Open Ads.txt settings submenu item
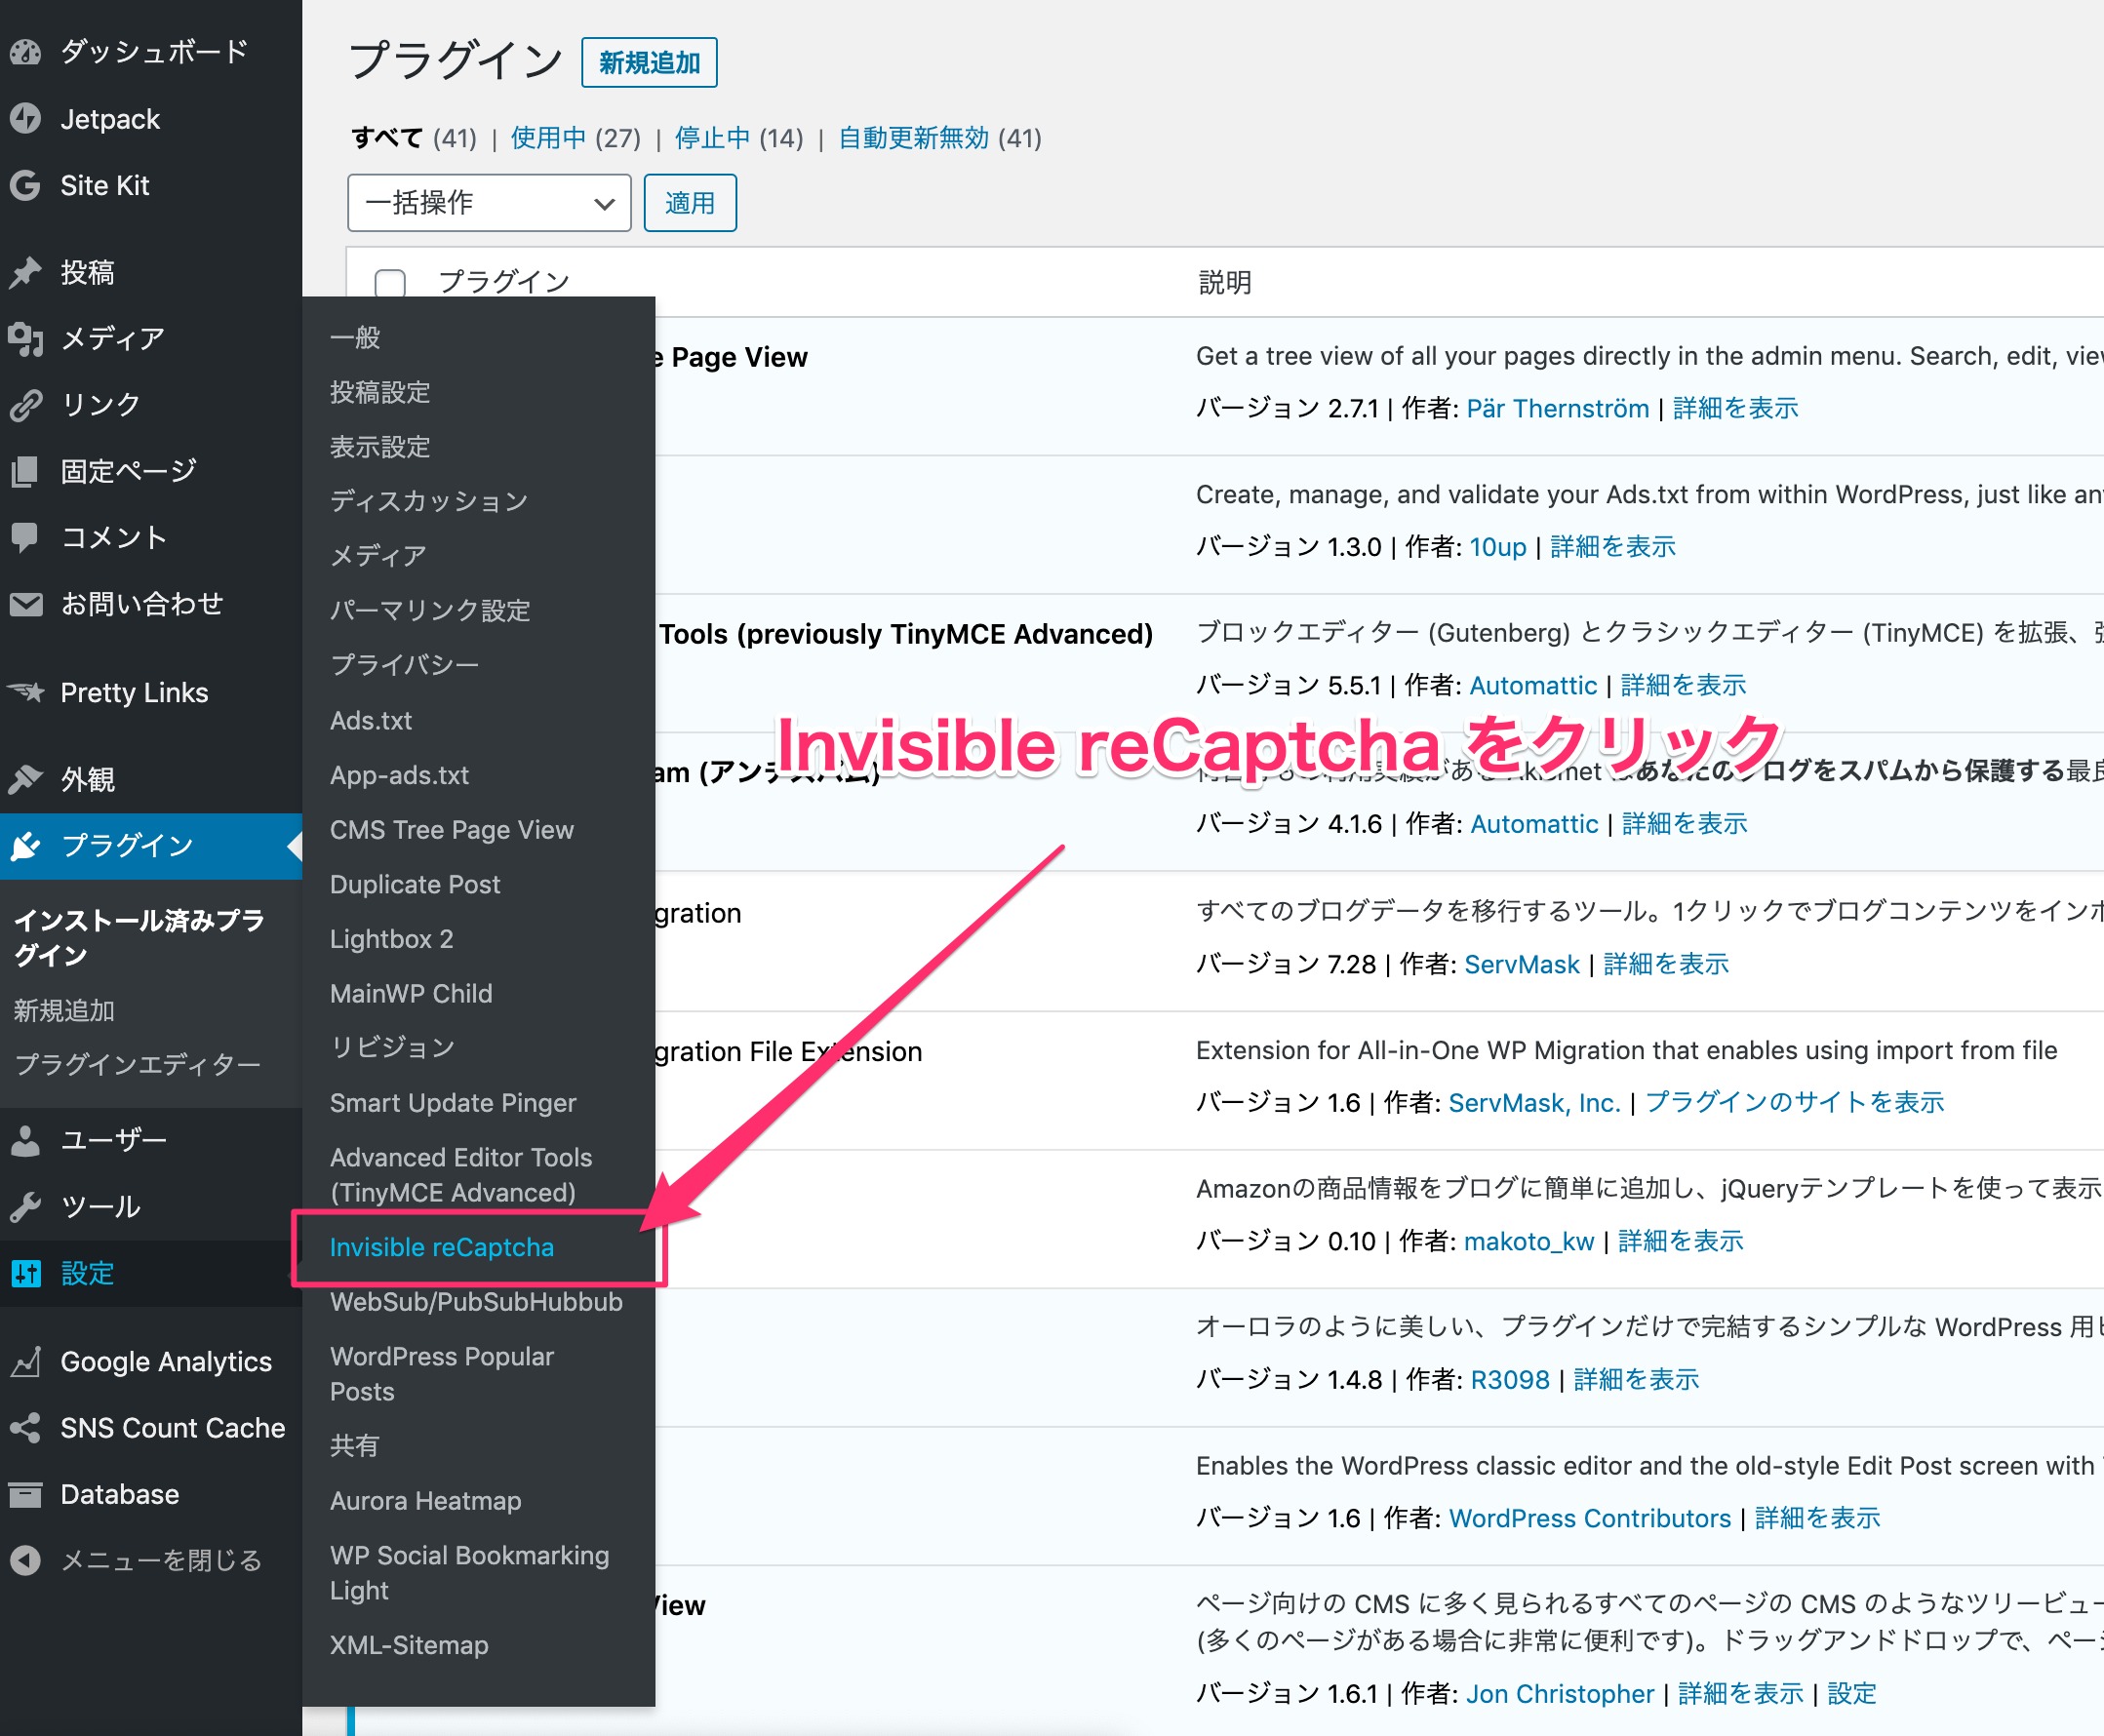The height and width of the screenshot is (1736, 2104). [371, 720]
